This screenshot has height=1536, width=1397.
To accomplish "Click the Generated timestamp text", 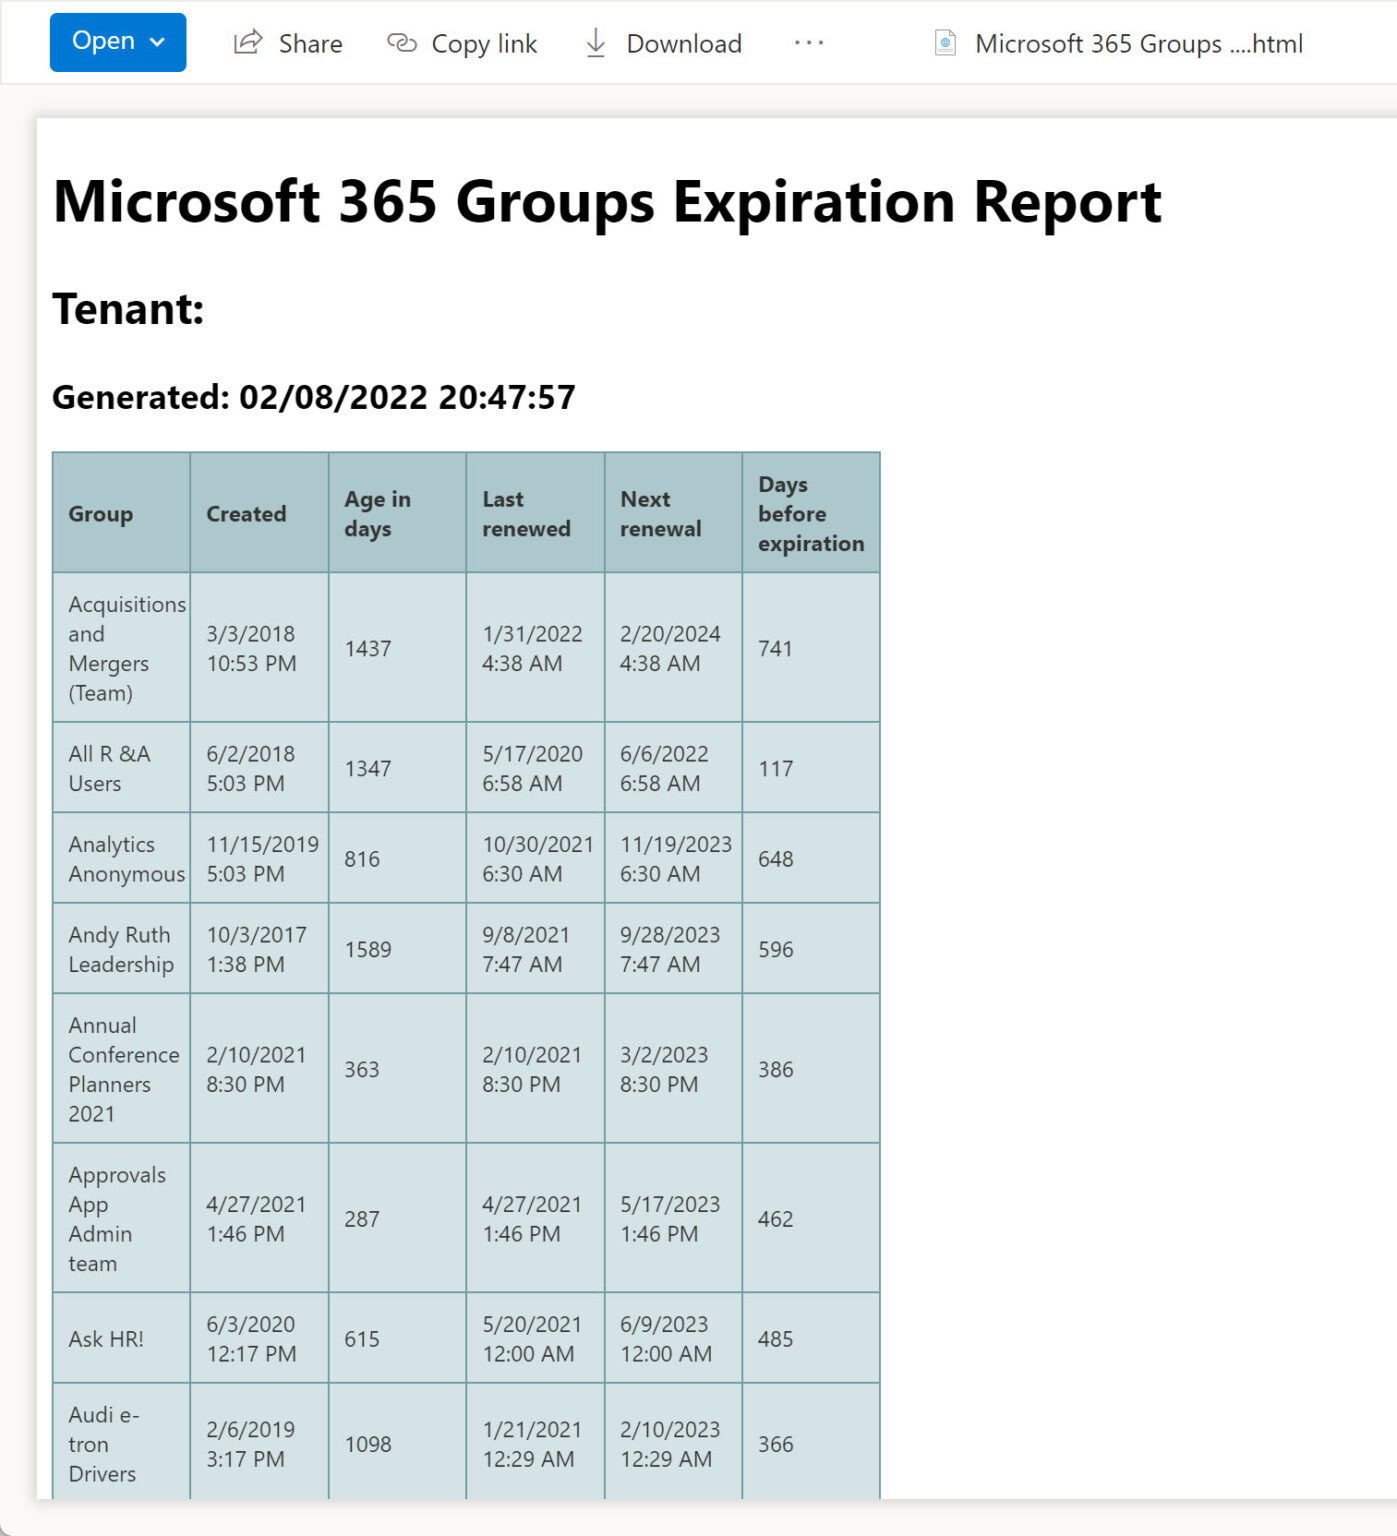I will [x=314, y=397].
